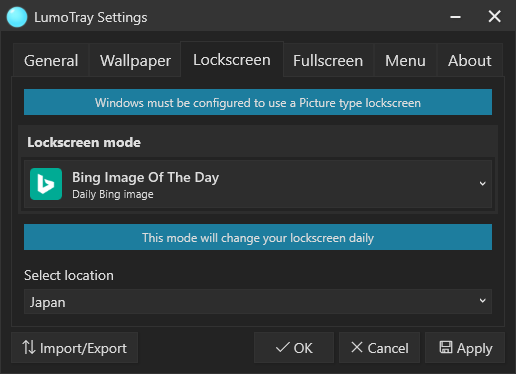Click the 'change your lockscreen daily' banner
This screenshot has height=374, width=516.
pyautogui.click(x=258, y=237)
